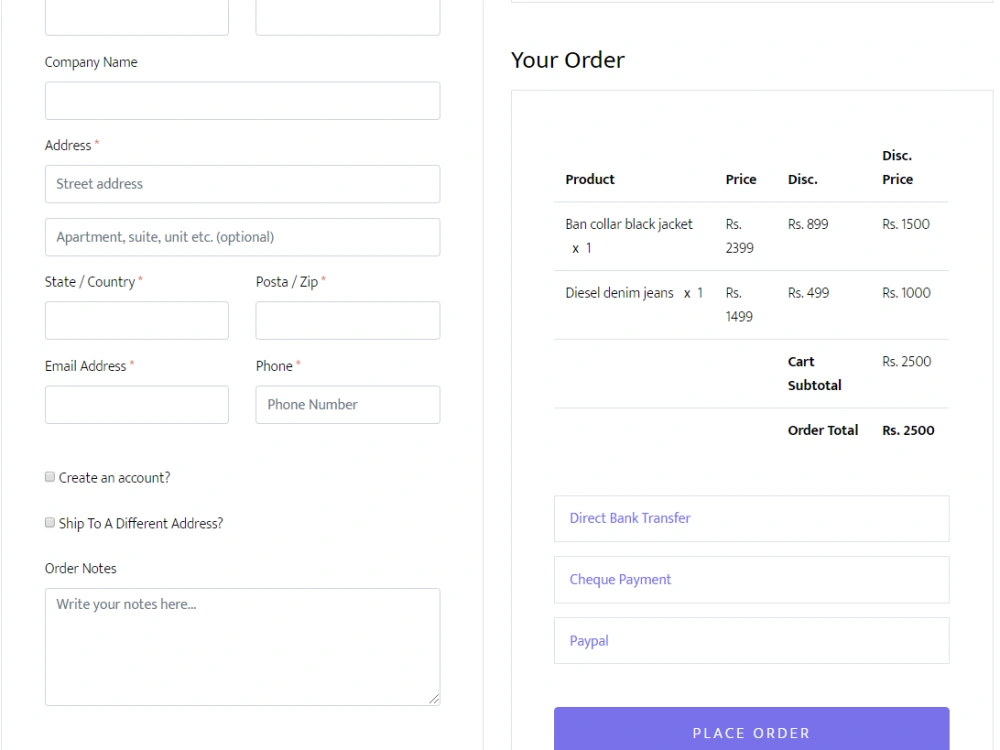Click the 'Disc. Price' column header
Image resolution: width=1000 pixels, height=750 pixels.
point(897,167)
